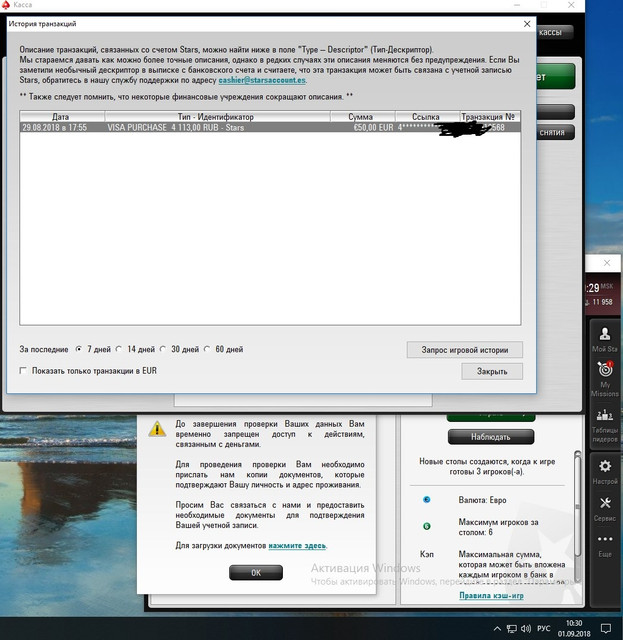This screenshot has width=623, height=640.
Task: Open My Missions target icon
Action: 605,369
